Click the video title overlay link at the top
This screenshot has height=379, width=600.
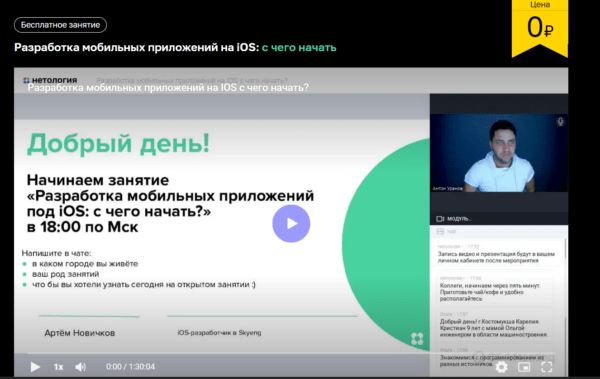[x=168, y=88]
